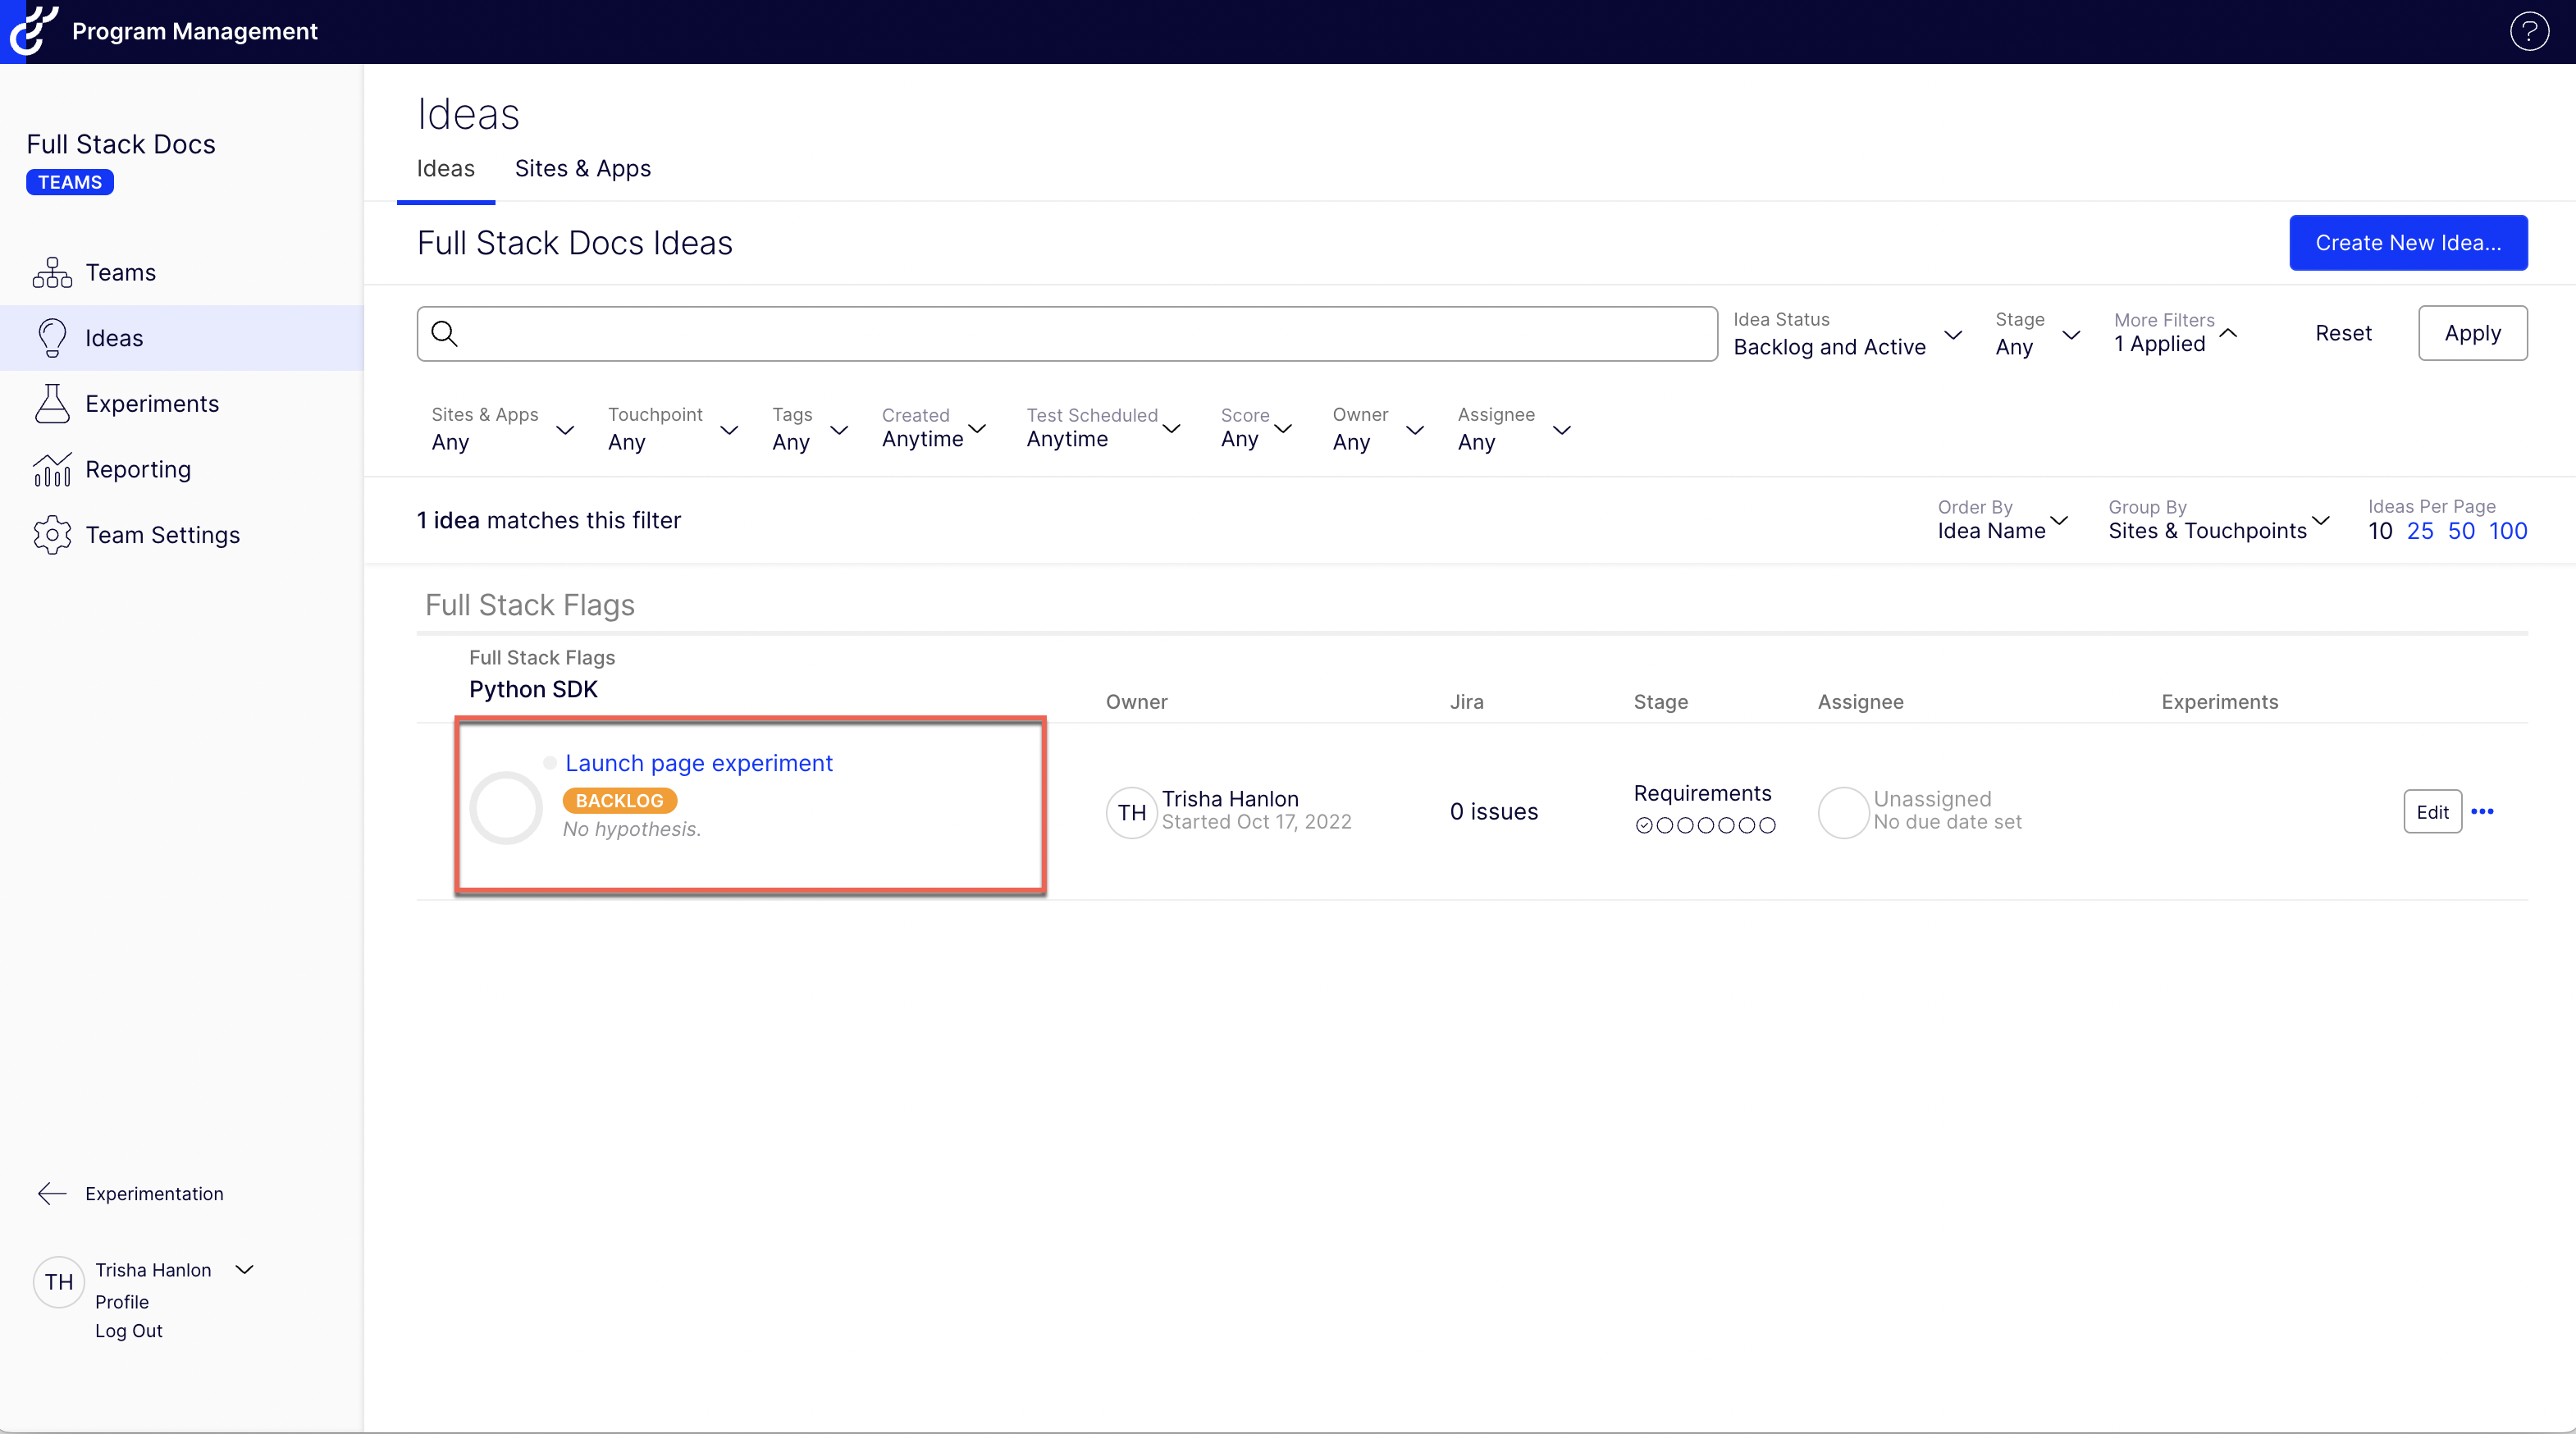Show 50 ideas per page

pyautogui.click(x=2461, y=531)
